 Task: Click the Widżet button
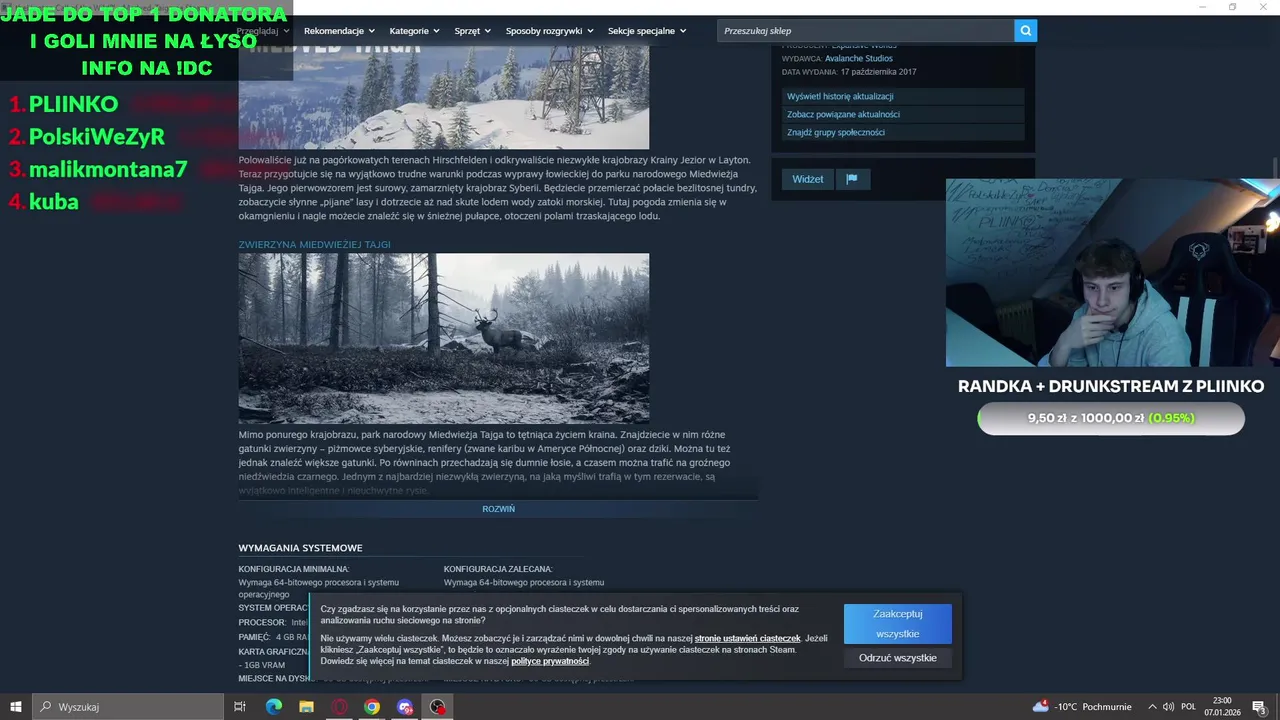807,179
